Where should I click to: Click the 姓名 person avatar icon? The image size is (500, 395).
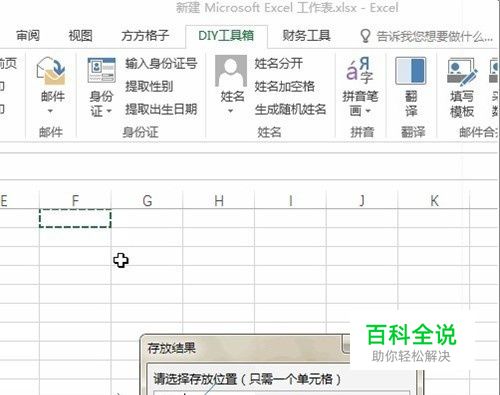pos(231,71)
